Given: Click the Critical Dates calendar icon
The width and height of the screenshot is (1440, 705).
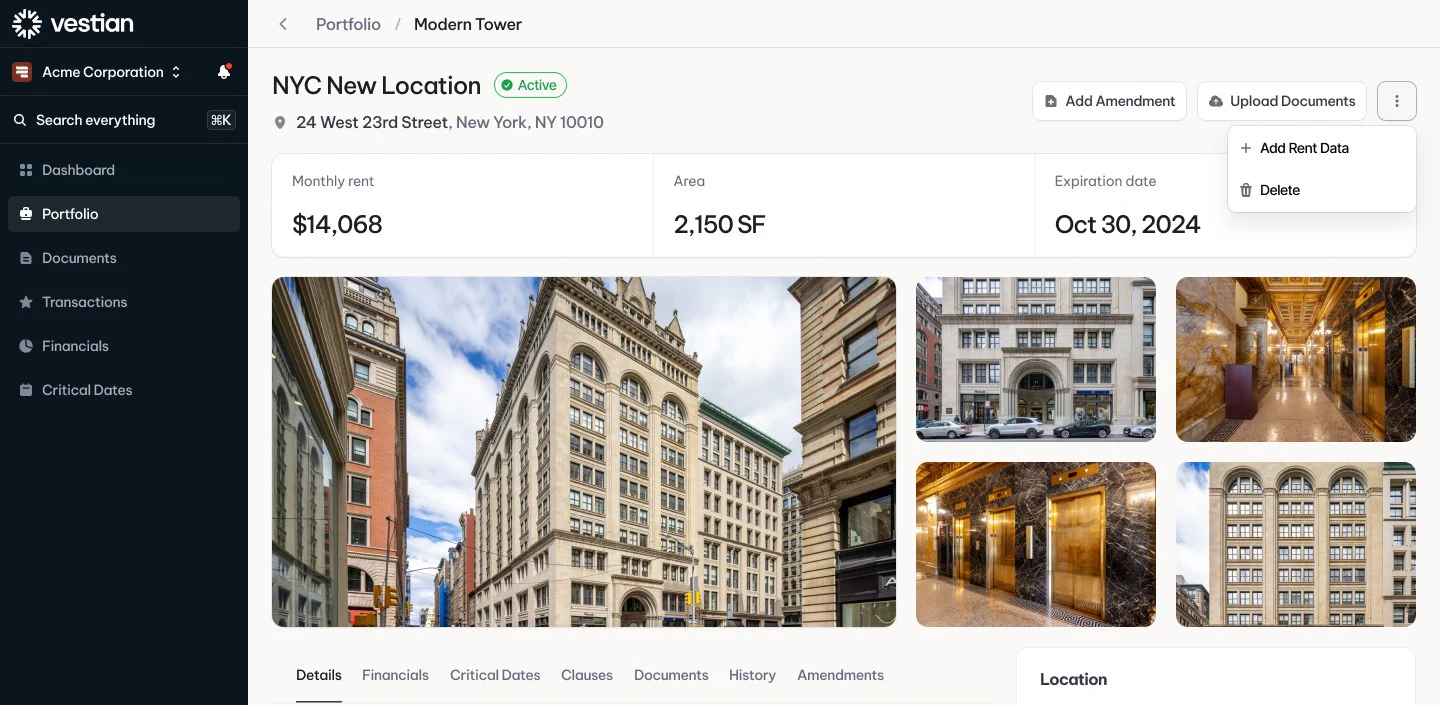Looking at the screenshot, I should click(26, 390).
